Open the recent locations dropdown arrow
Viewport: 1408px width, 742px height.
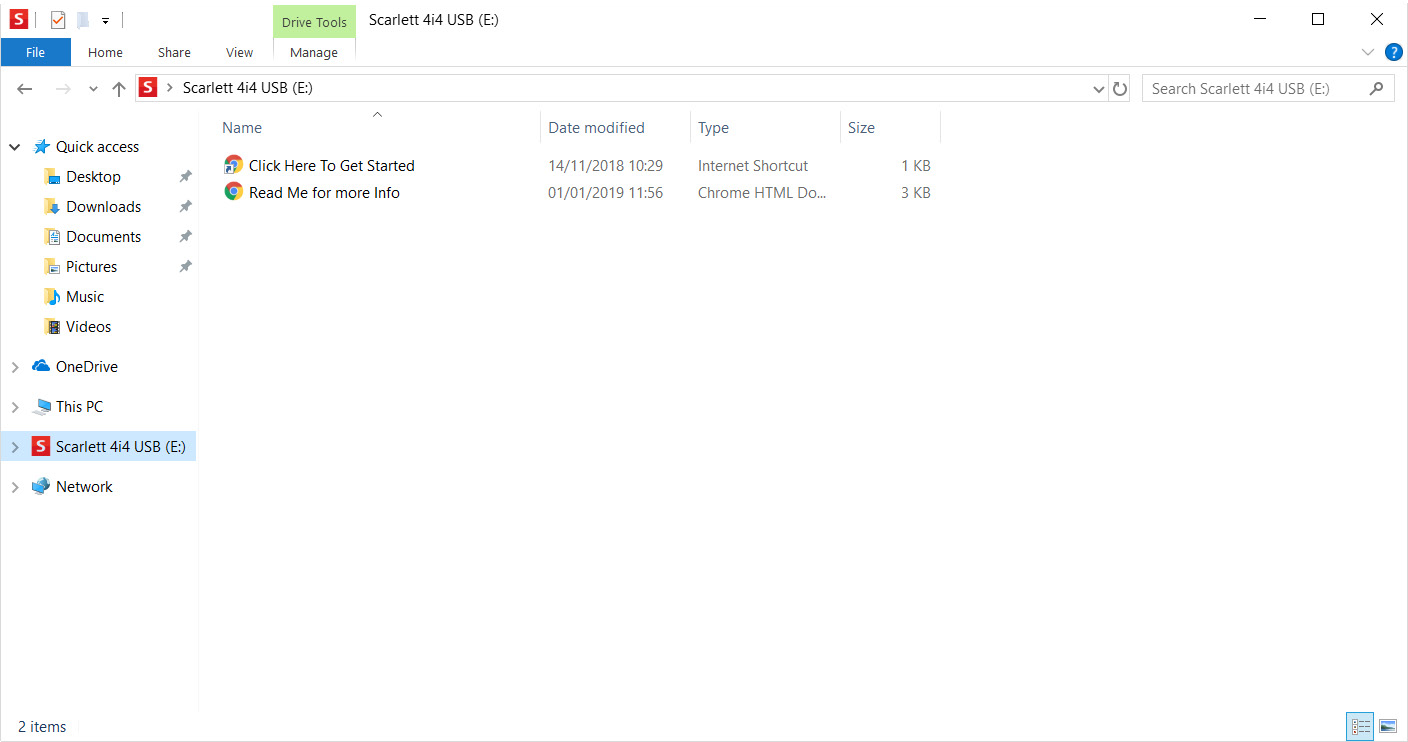click(x=93, y=89)
